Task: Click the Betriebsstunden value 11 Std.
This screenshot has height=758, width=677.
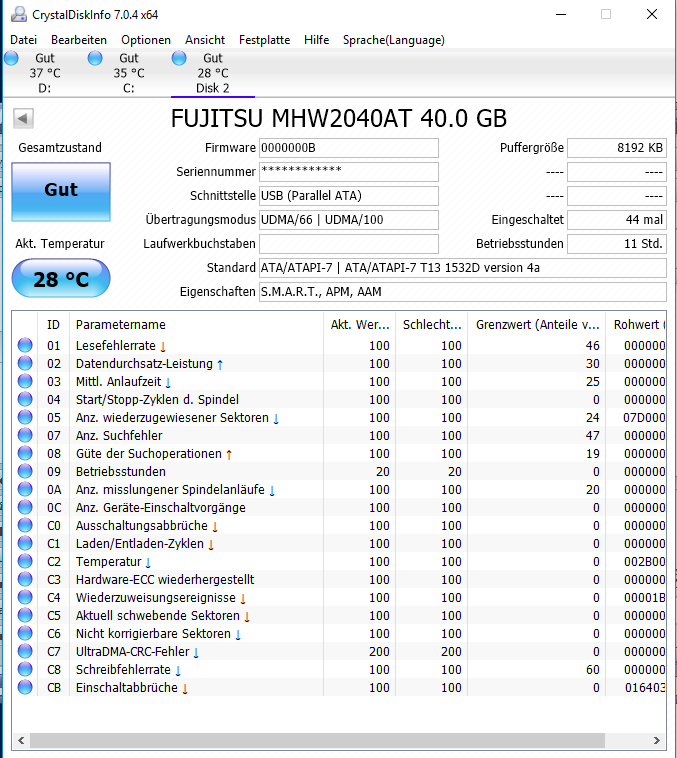Action: click(x=617, y=244)
